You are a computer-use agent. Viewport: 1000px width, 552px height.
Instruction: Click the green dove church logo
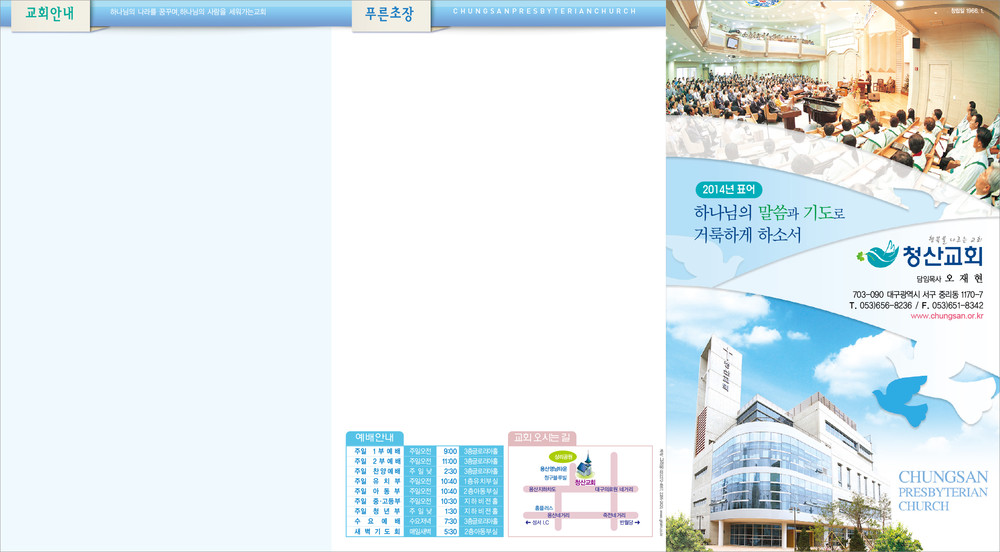coord(877,254)
